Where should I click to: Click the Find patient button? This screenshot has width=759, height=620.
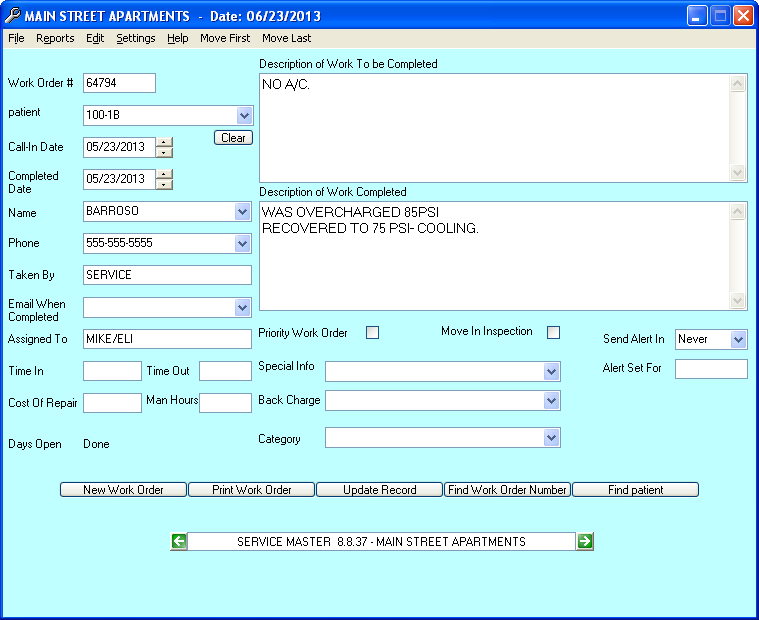coord(636,489)
